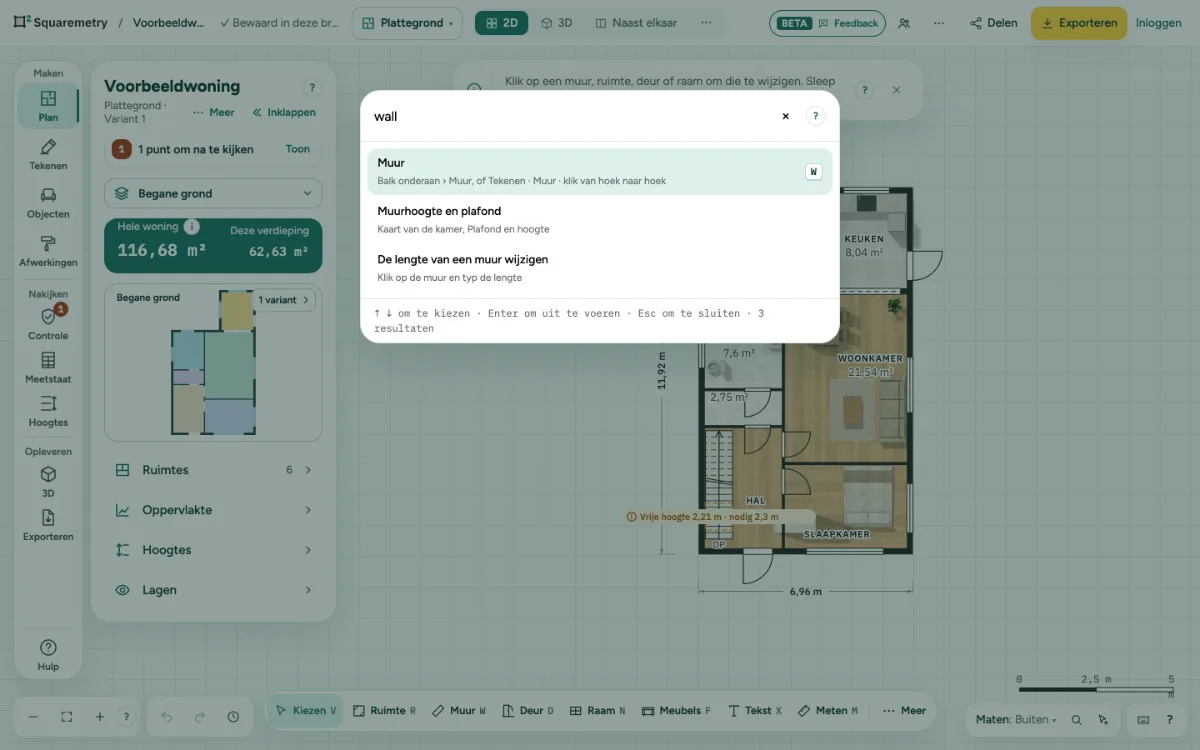This screenshot has width=1200, height=750.
Task: Open the Tekenen tool in sidebar
Action: (48, 155)
